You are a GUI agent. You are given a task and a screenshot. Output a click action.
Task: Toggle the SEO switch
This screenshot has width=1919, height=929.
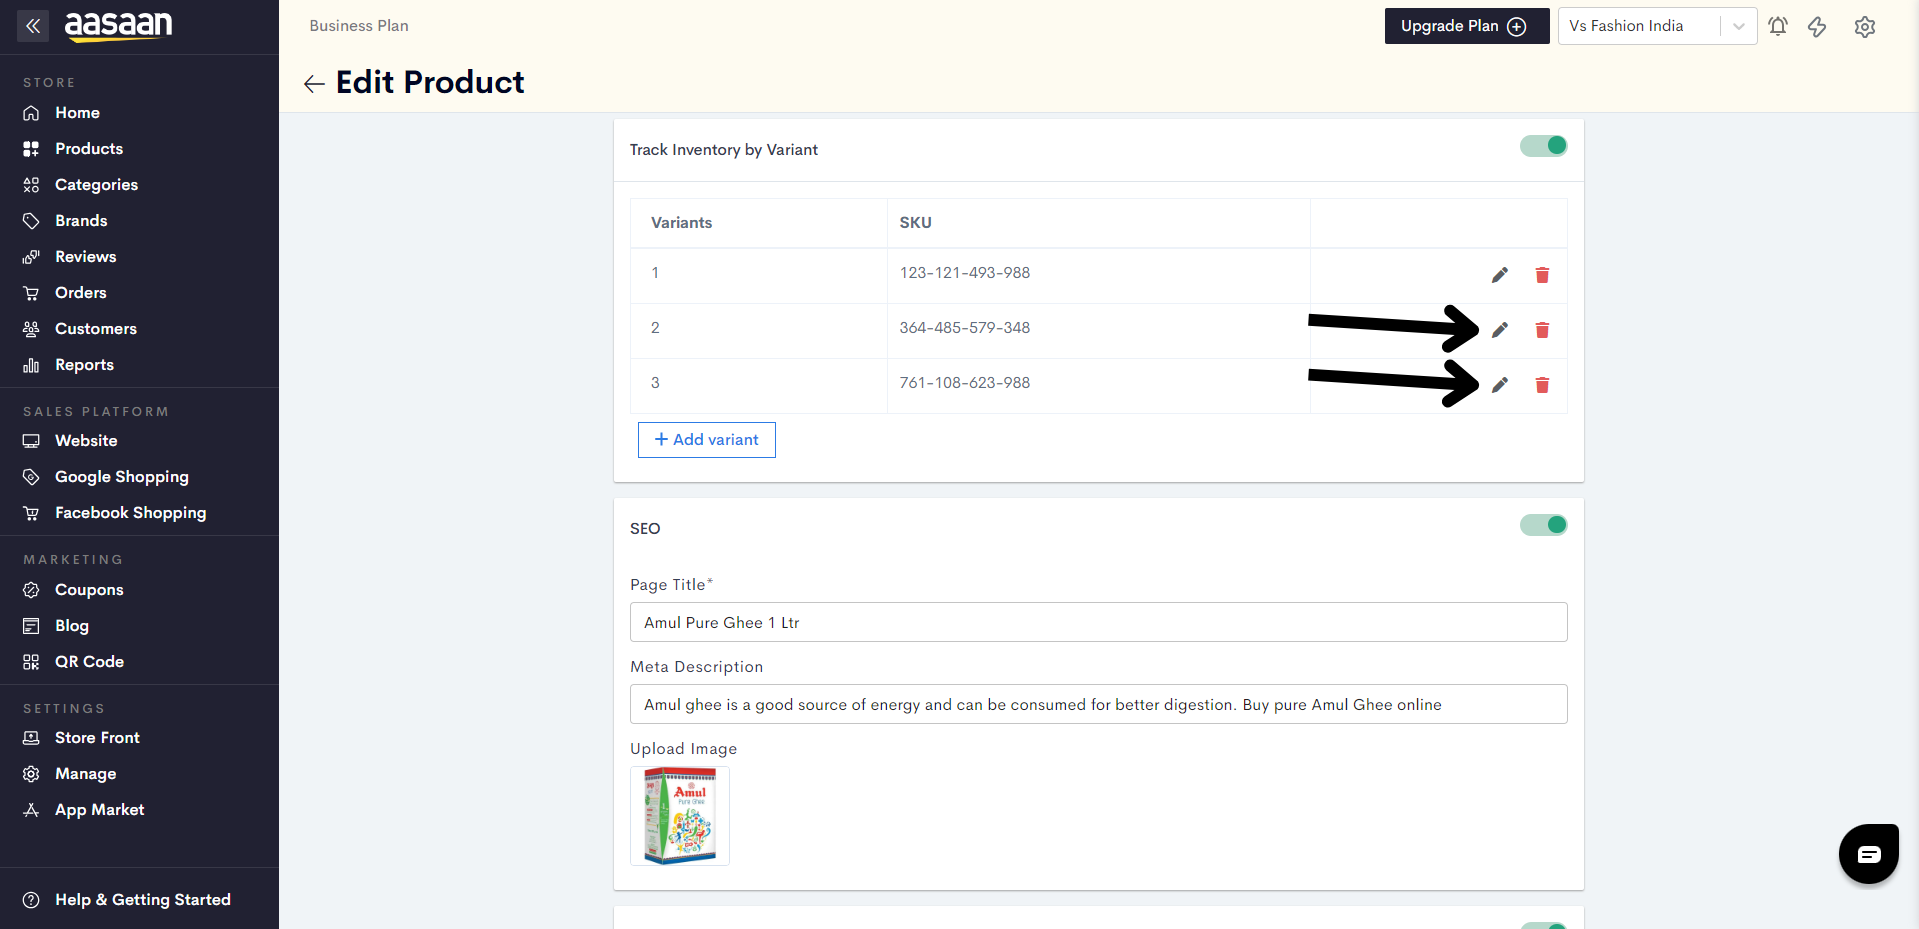tap(1544, 525)
